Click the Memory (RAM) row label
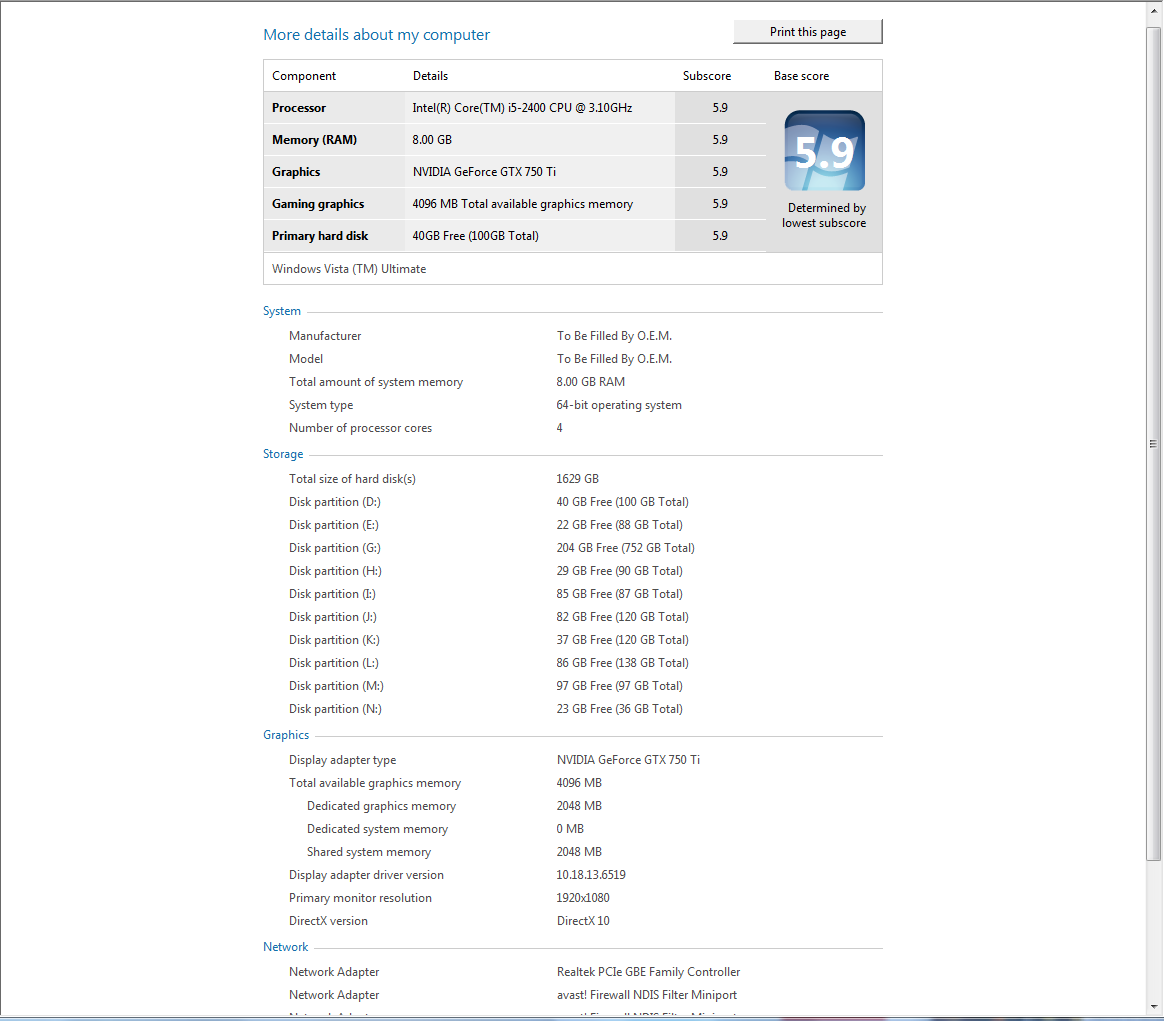The image size is (1164, 1021). [x=314, y=140]
